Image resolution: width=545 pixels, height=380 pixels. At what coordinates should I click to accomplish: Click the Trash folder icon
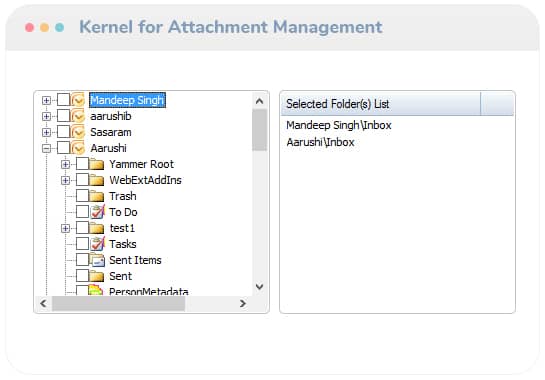pos(97,196)
